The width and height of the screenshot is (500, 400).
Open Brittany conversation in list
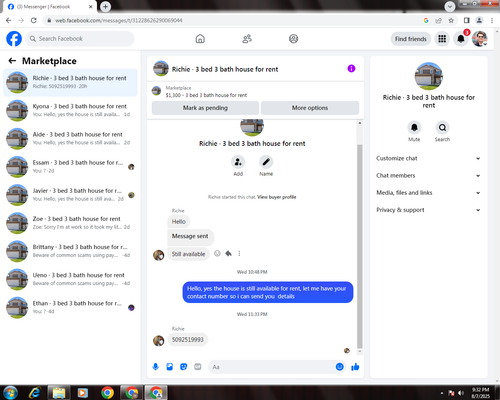[x=70, y=251]
